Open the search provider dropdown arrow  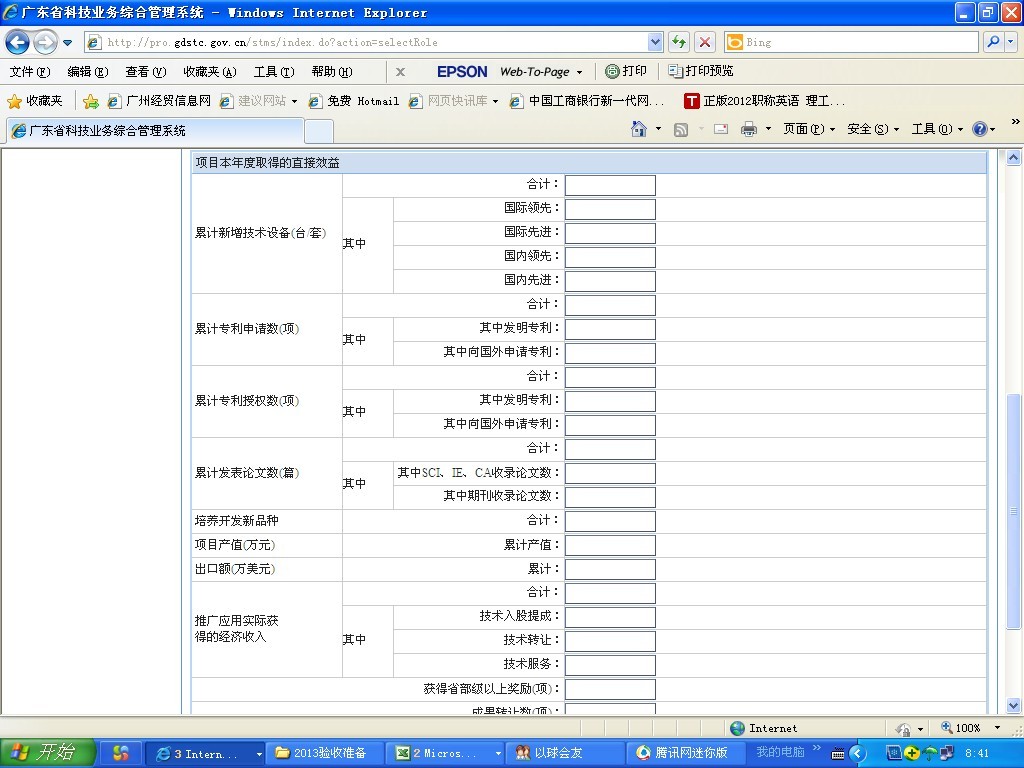(x=1011, y=42)
